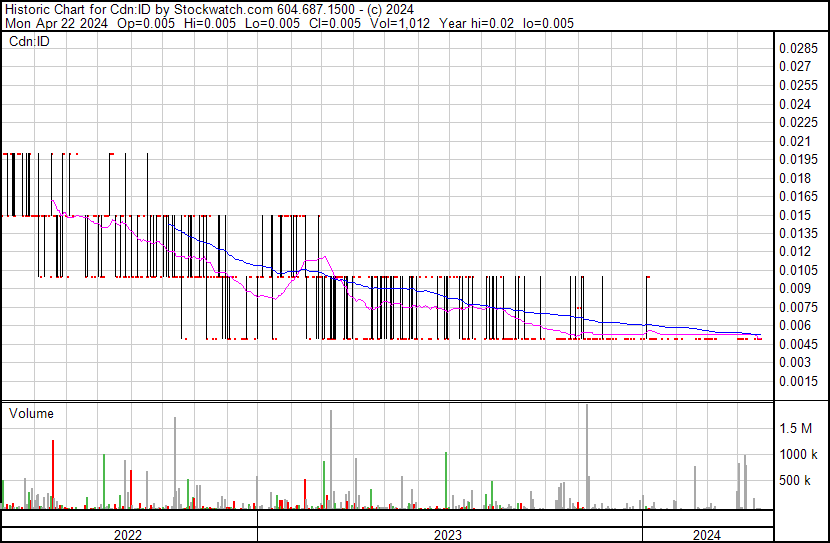Click the tallest grey volume bar in late 2023
This screenshot has height=543, width=830.
coord(587,457)
